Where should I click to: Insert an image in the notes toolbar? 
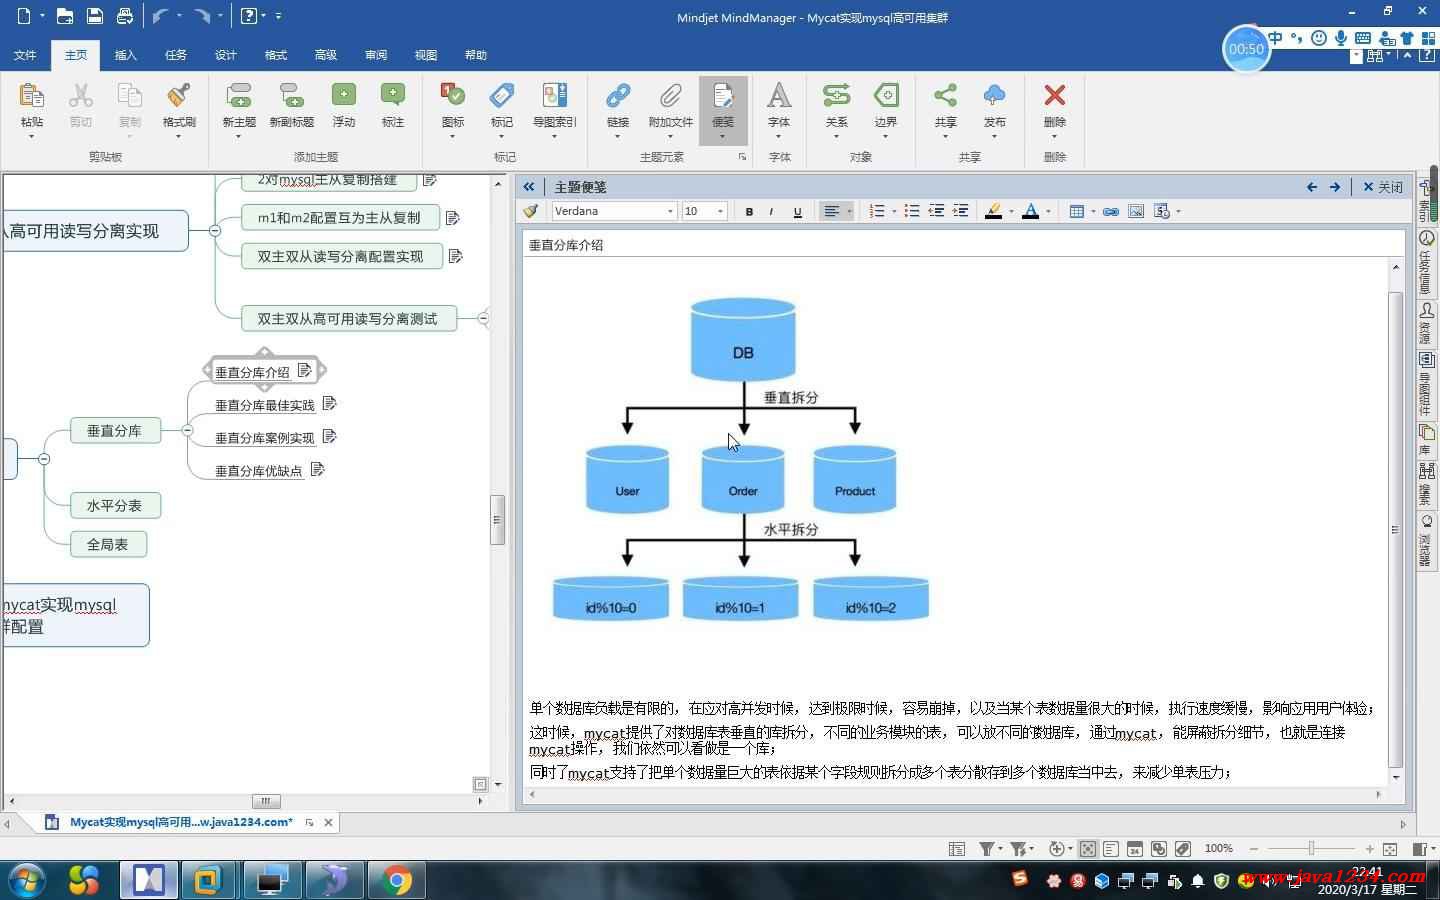[1136, 211]
